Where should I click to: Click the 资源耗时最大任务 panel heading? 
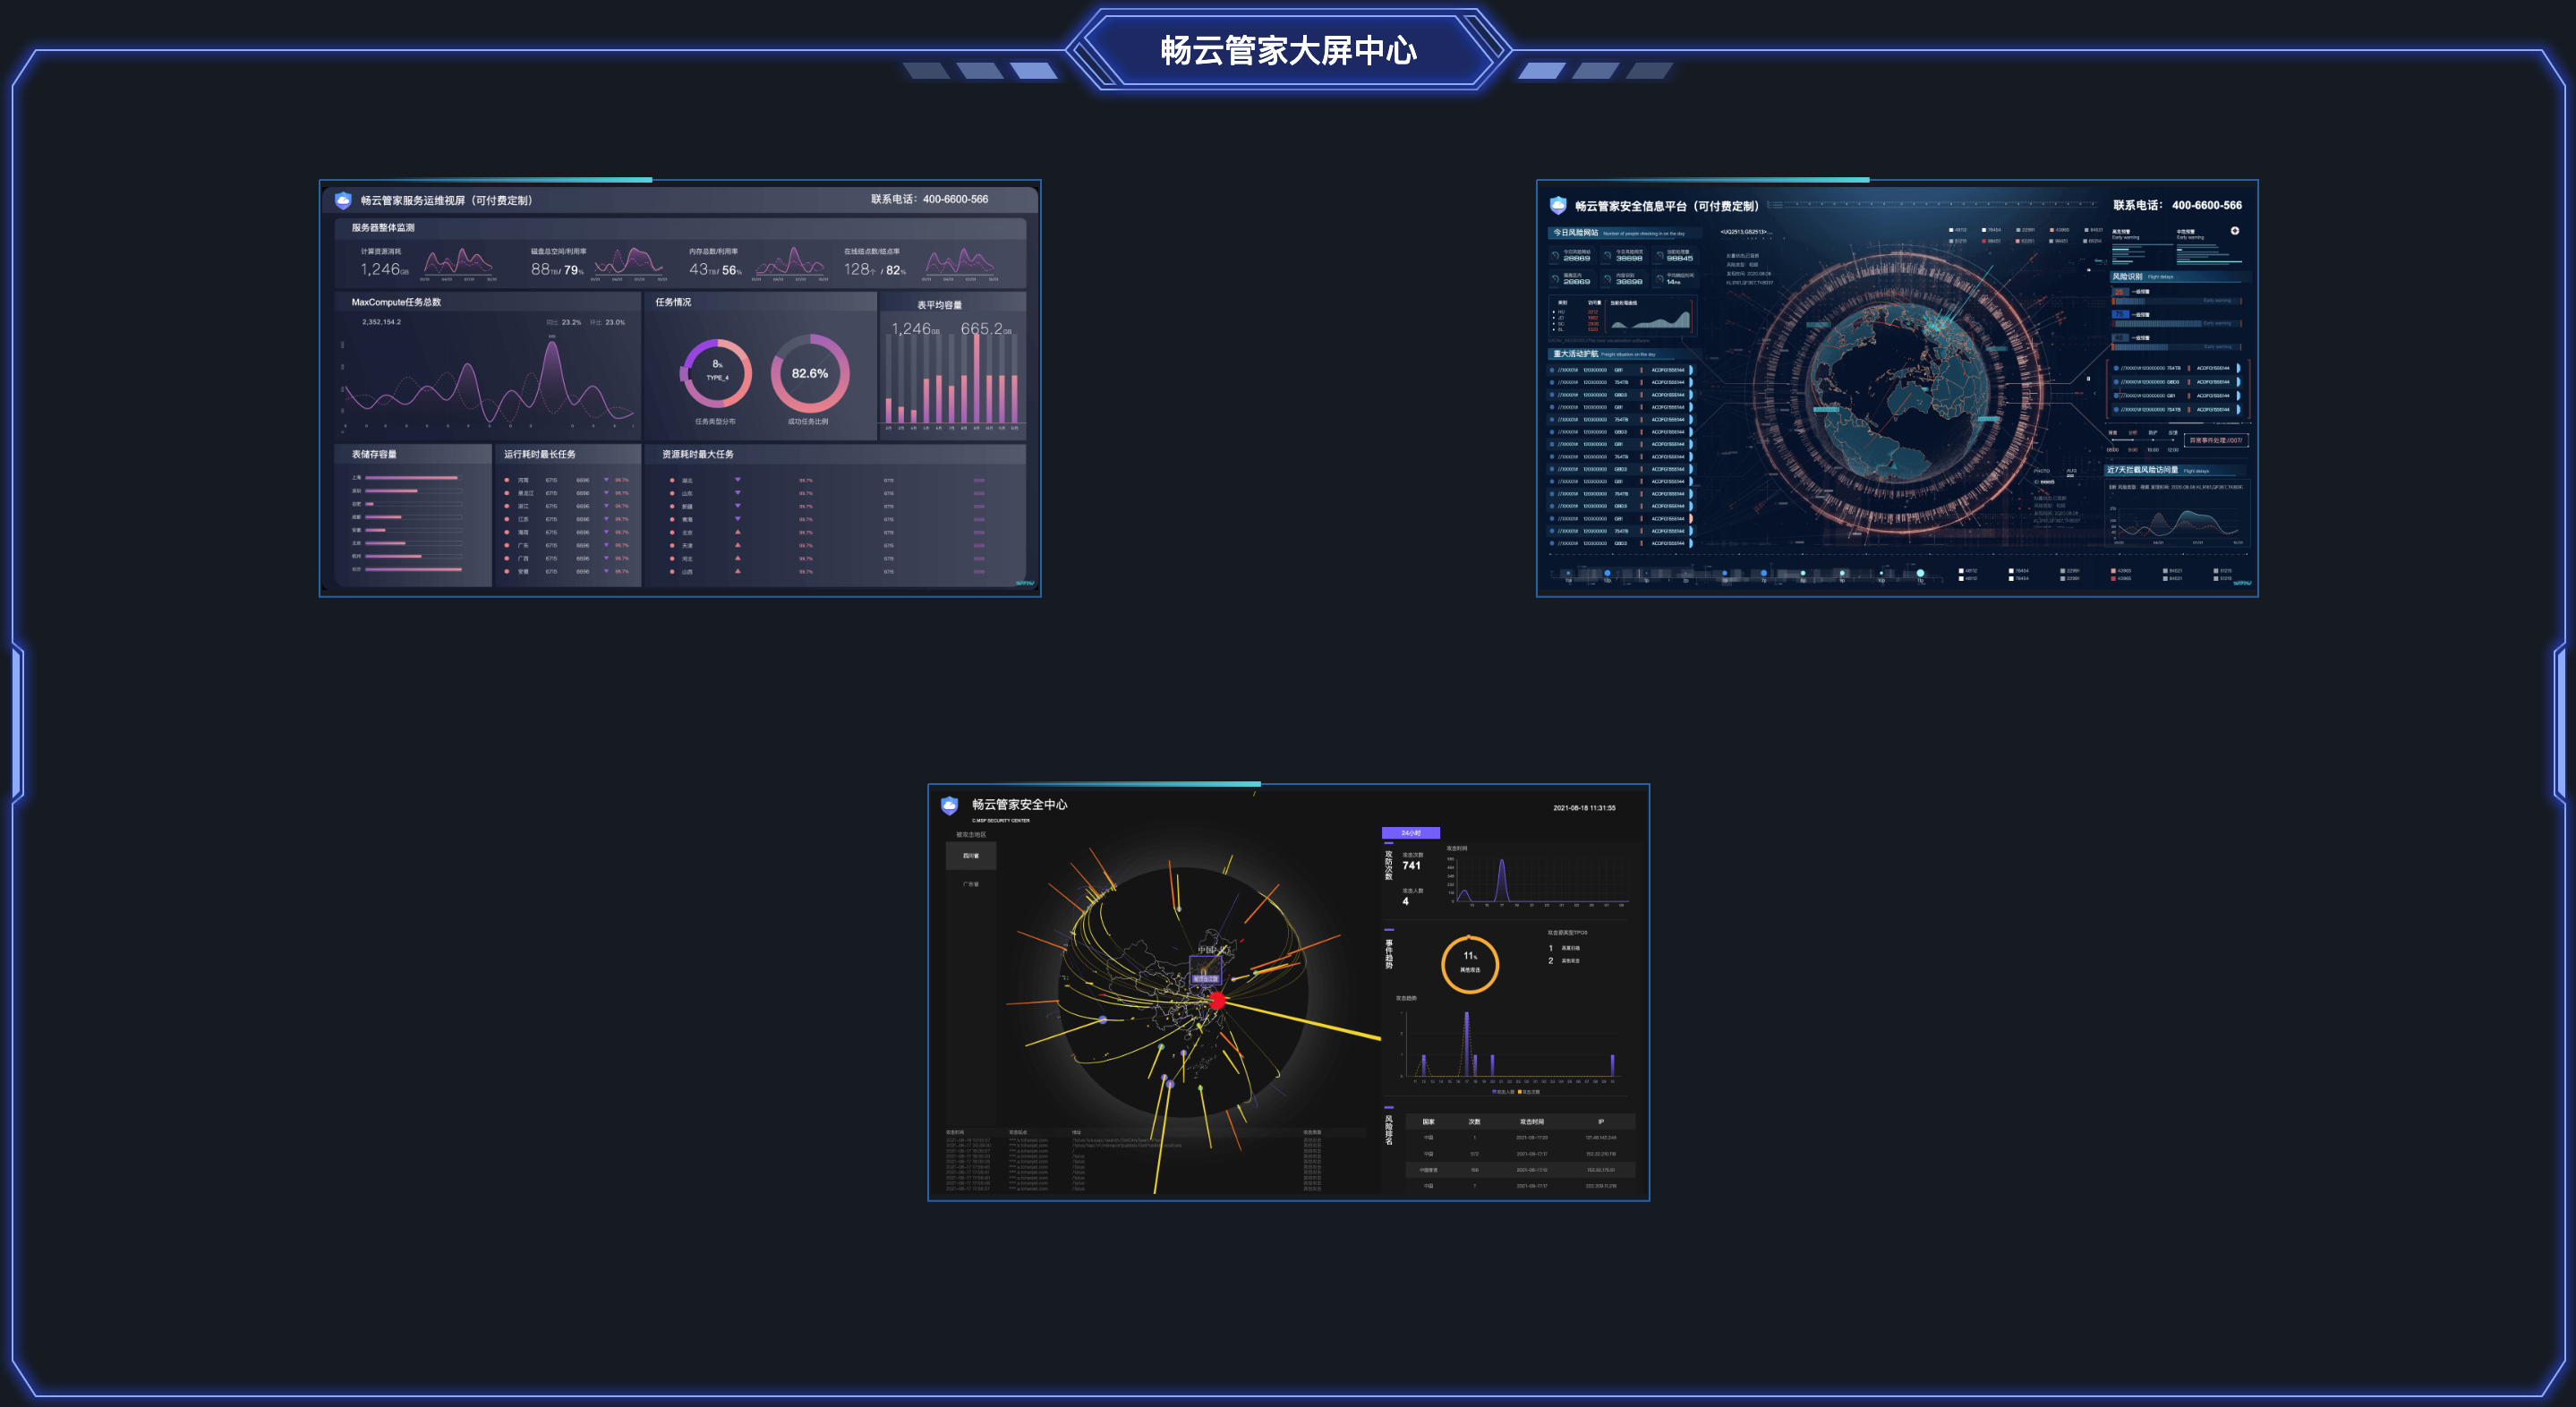pos(698,454)
